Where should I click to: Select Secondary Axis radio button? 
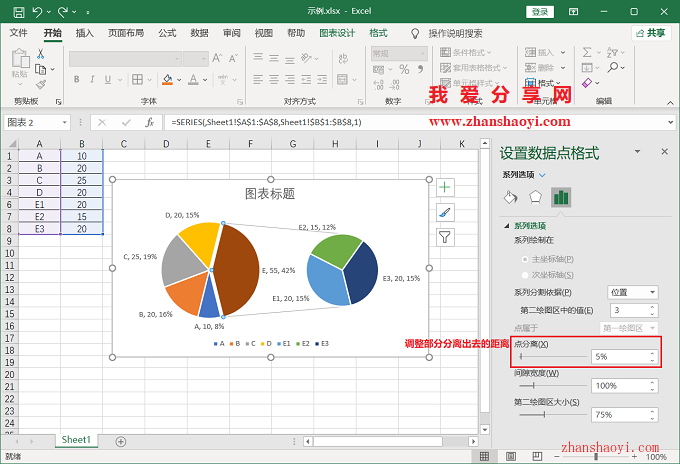coord(525,275)
